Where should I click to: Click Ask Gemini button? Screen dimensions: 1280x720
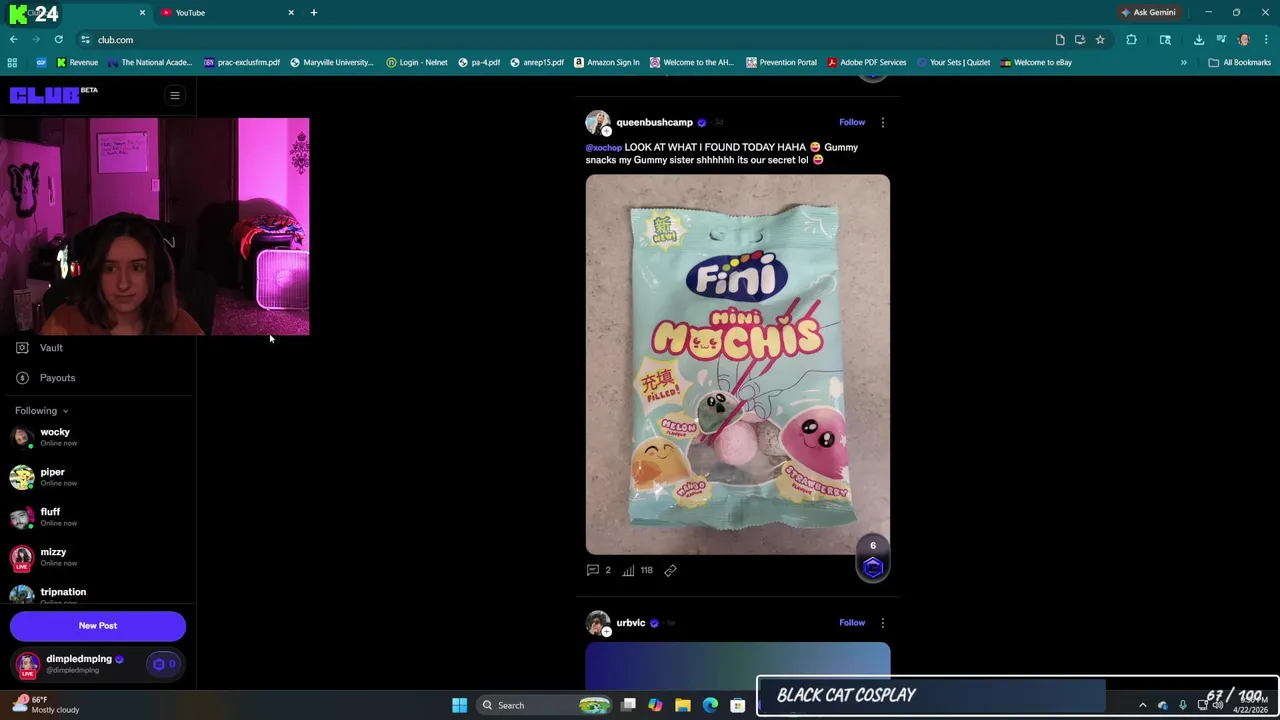pos(1148,13)
